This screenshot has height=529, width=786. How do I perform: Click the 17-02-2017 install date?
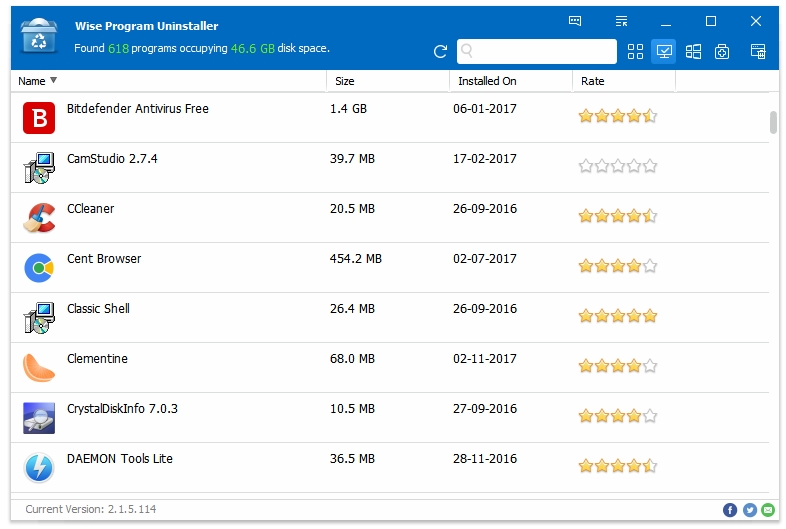[x=485, y=159]
